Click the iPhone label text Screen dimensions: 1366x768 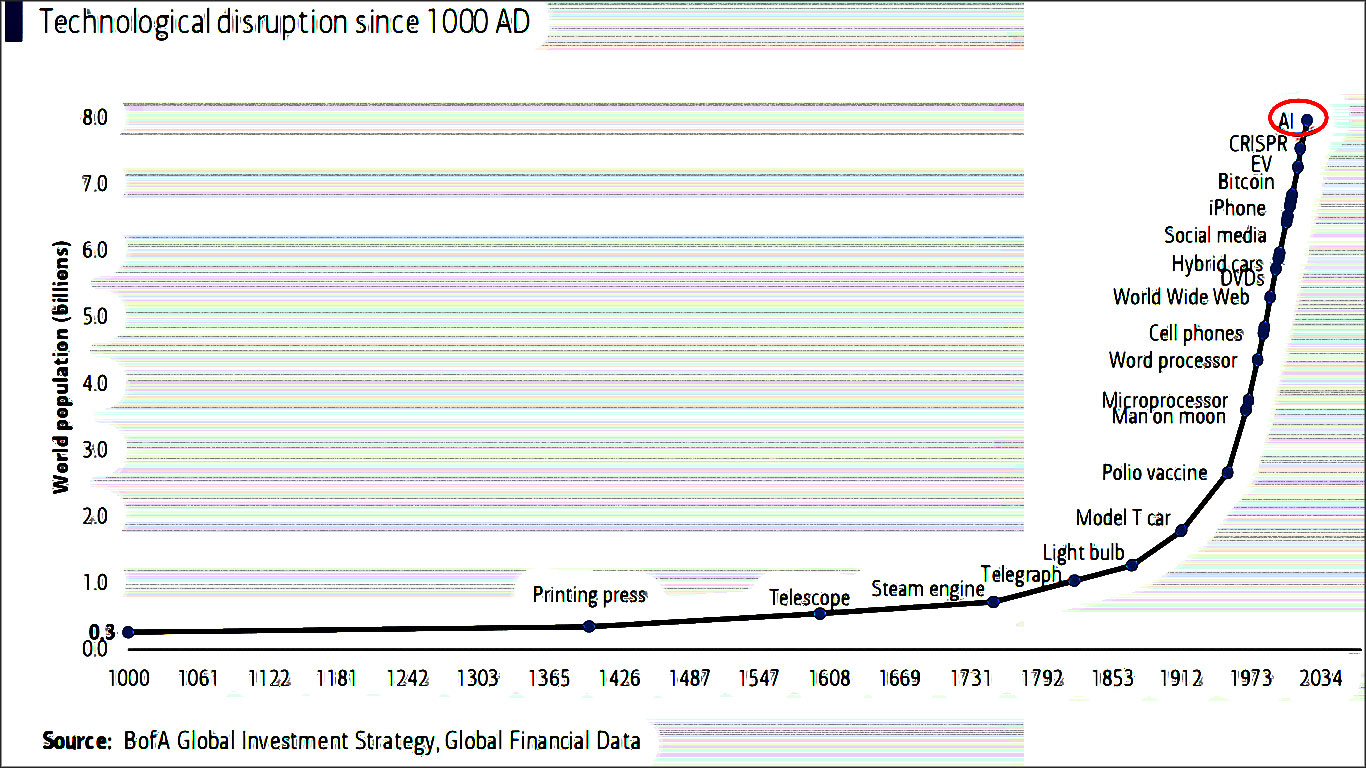1236,208
